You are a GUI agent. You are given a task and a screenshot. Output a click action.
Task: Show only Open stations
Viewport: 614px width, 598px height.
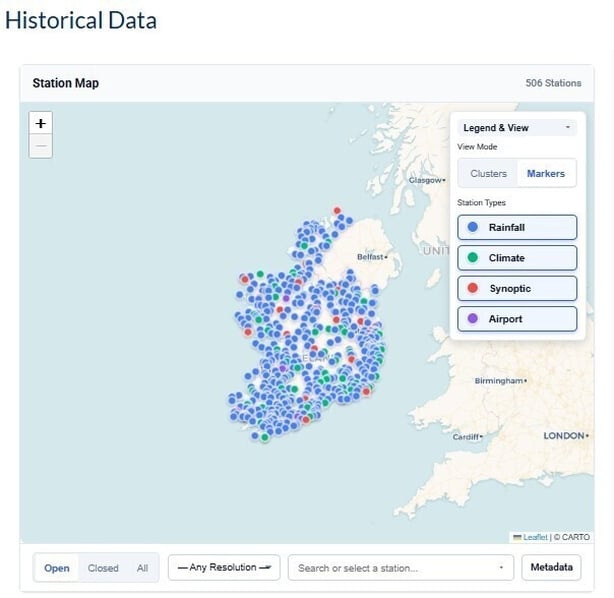(x=57, y=568)
